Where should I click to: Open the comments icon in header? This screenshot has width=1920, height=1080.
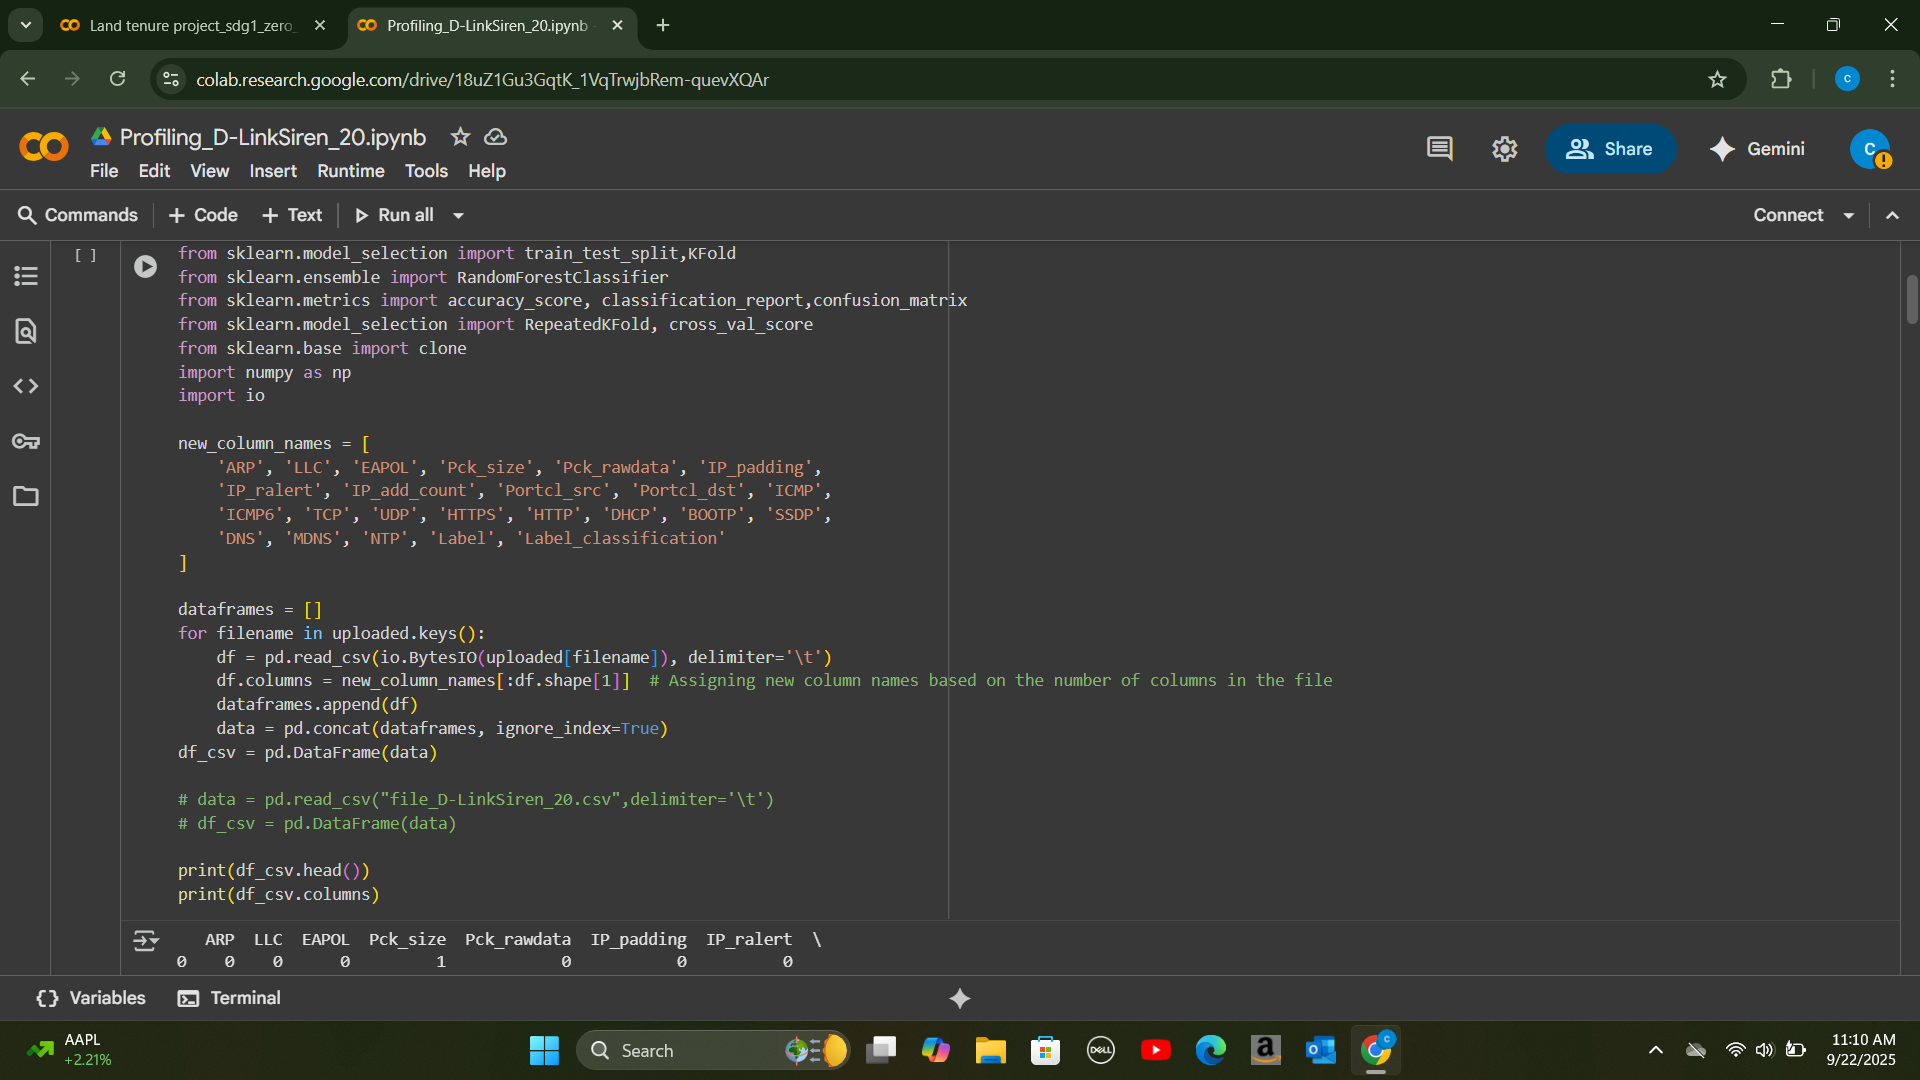pyautogui.click(x=1439, y=149)
